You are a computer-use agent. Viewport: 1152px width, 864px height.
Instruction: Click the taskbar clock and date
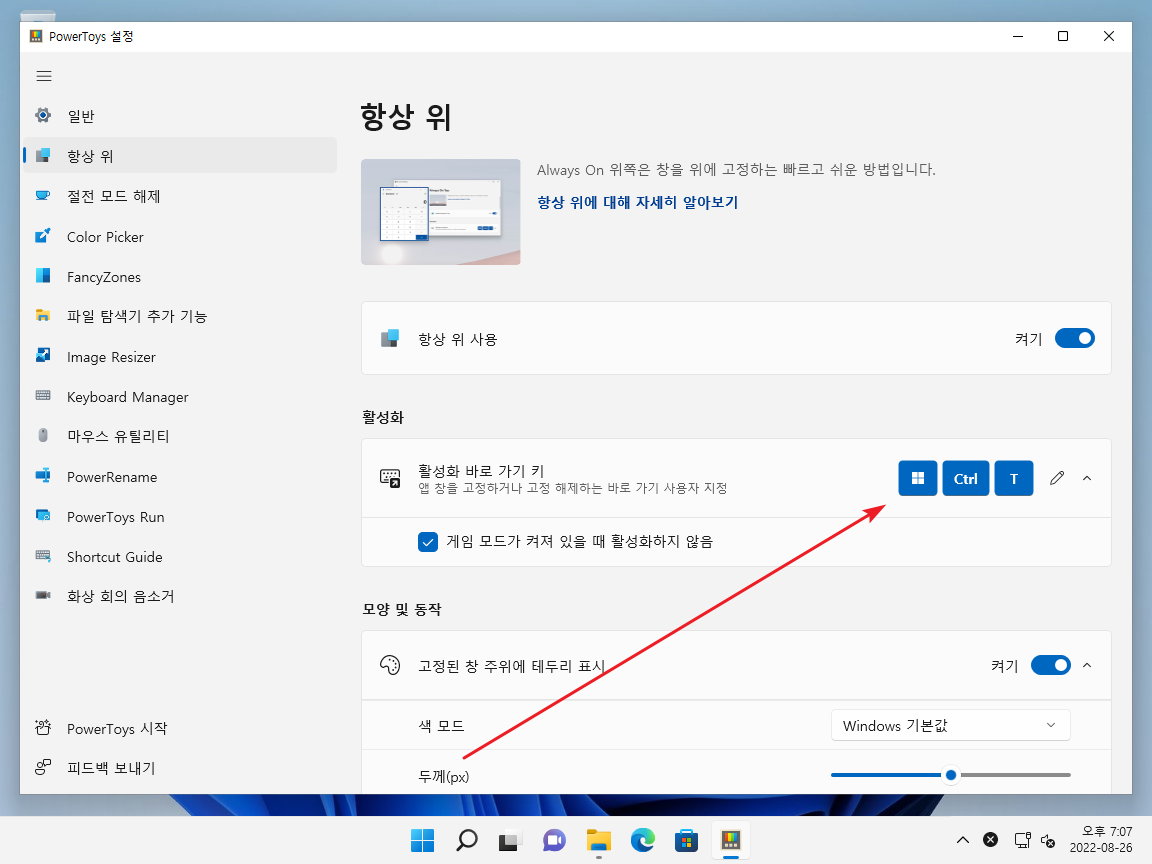pyautogui.click(x=1101, y=839)
